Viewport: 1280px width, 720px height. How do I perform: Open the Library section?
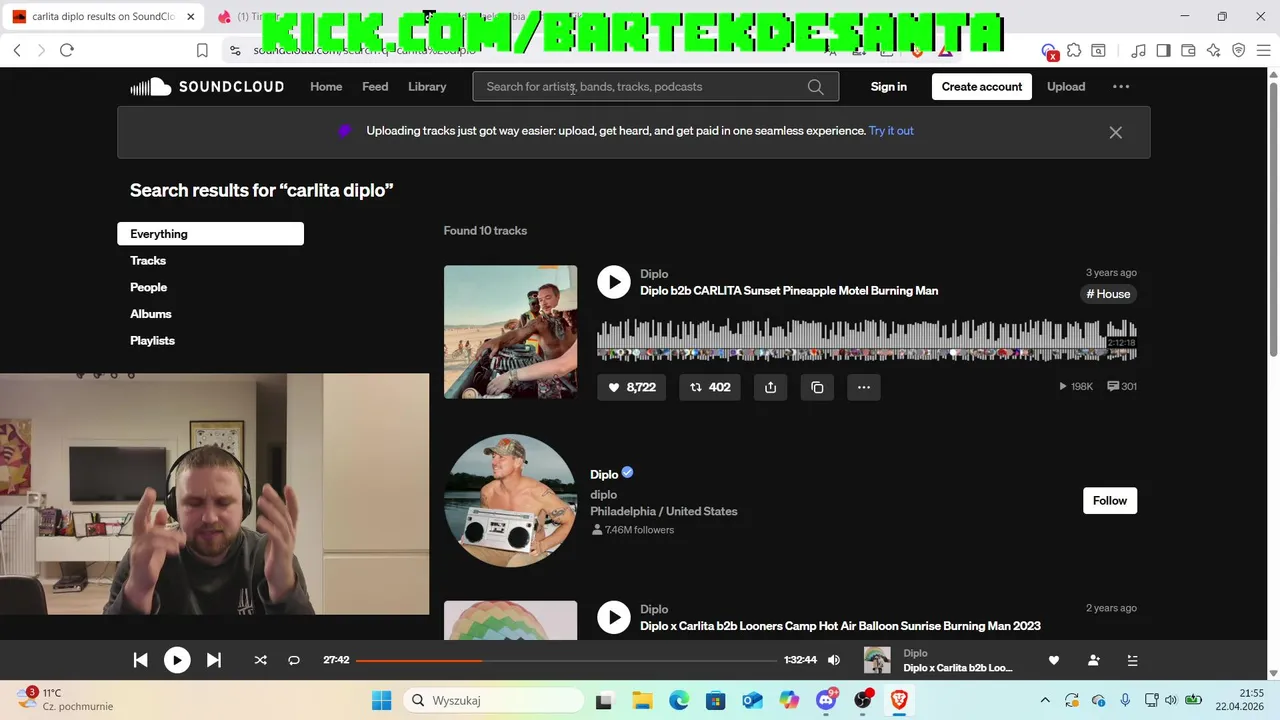click(427, 87)
